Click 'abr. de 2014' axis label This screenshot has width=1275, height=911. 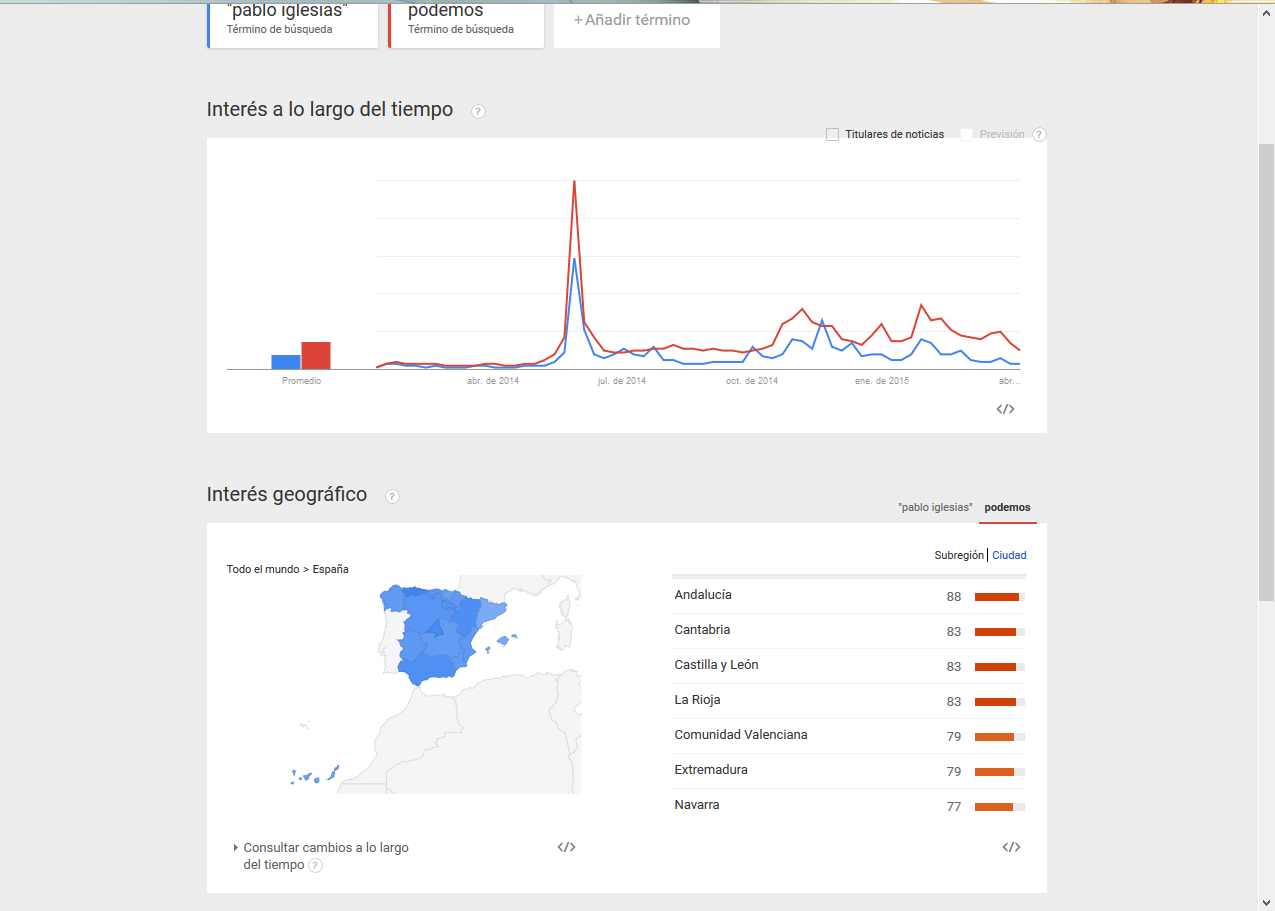[493, 381]
